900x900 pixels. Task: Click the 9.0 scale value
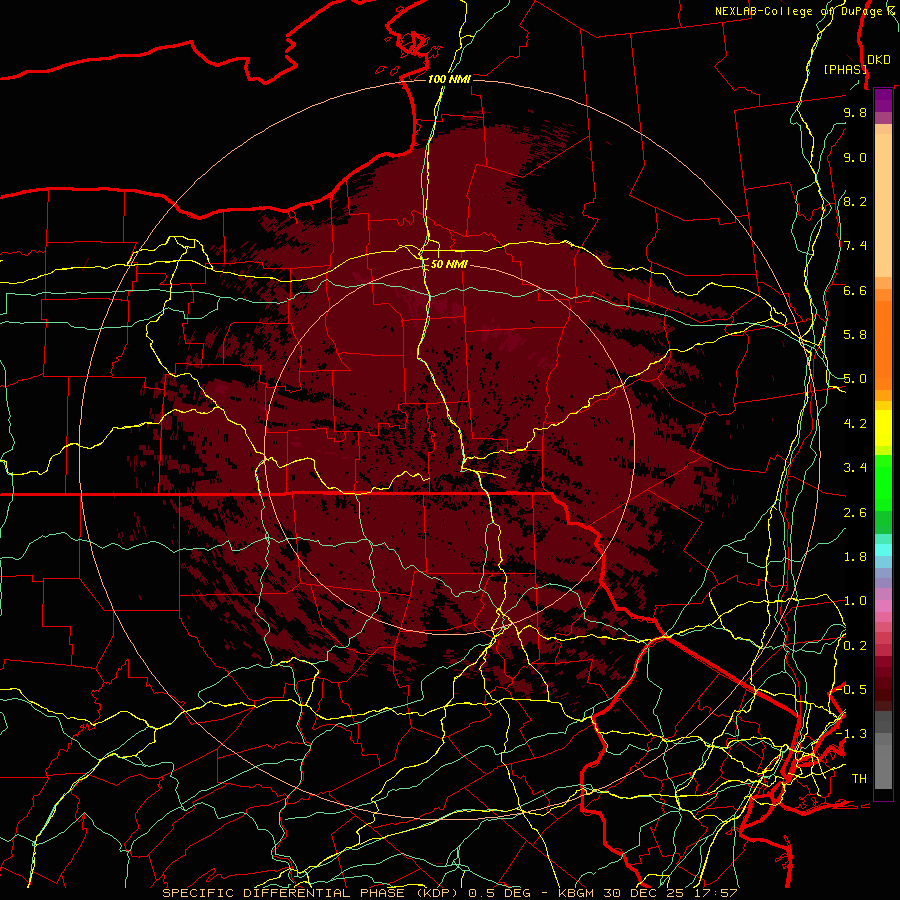[x=855, y=157]
